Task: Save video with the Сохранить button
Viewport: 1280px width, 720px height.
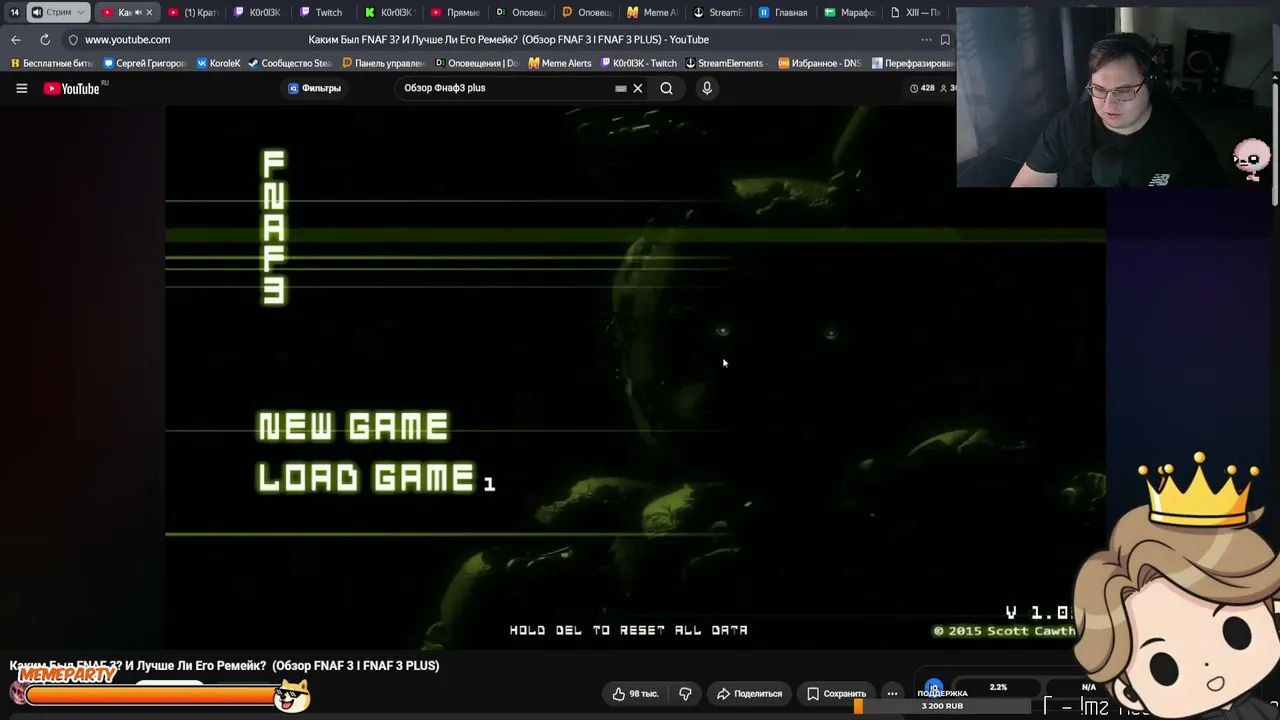Action: [x=836, y=693]
